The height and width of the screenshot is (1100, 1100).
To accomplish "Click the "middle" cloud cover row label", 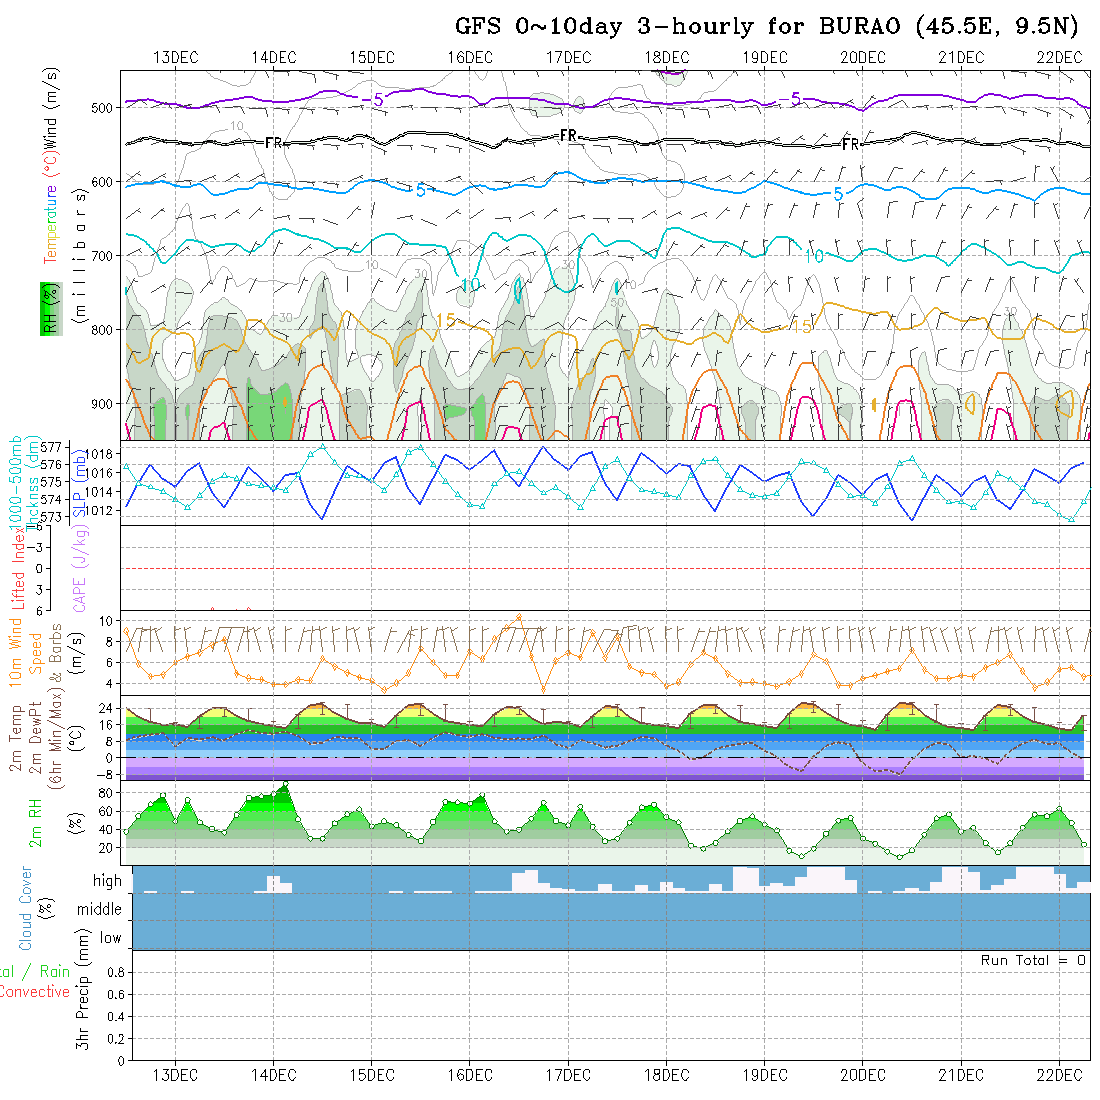I will click(100, 910).
